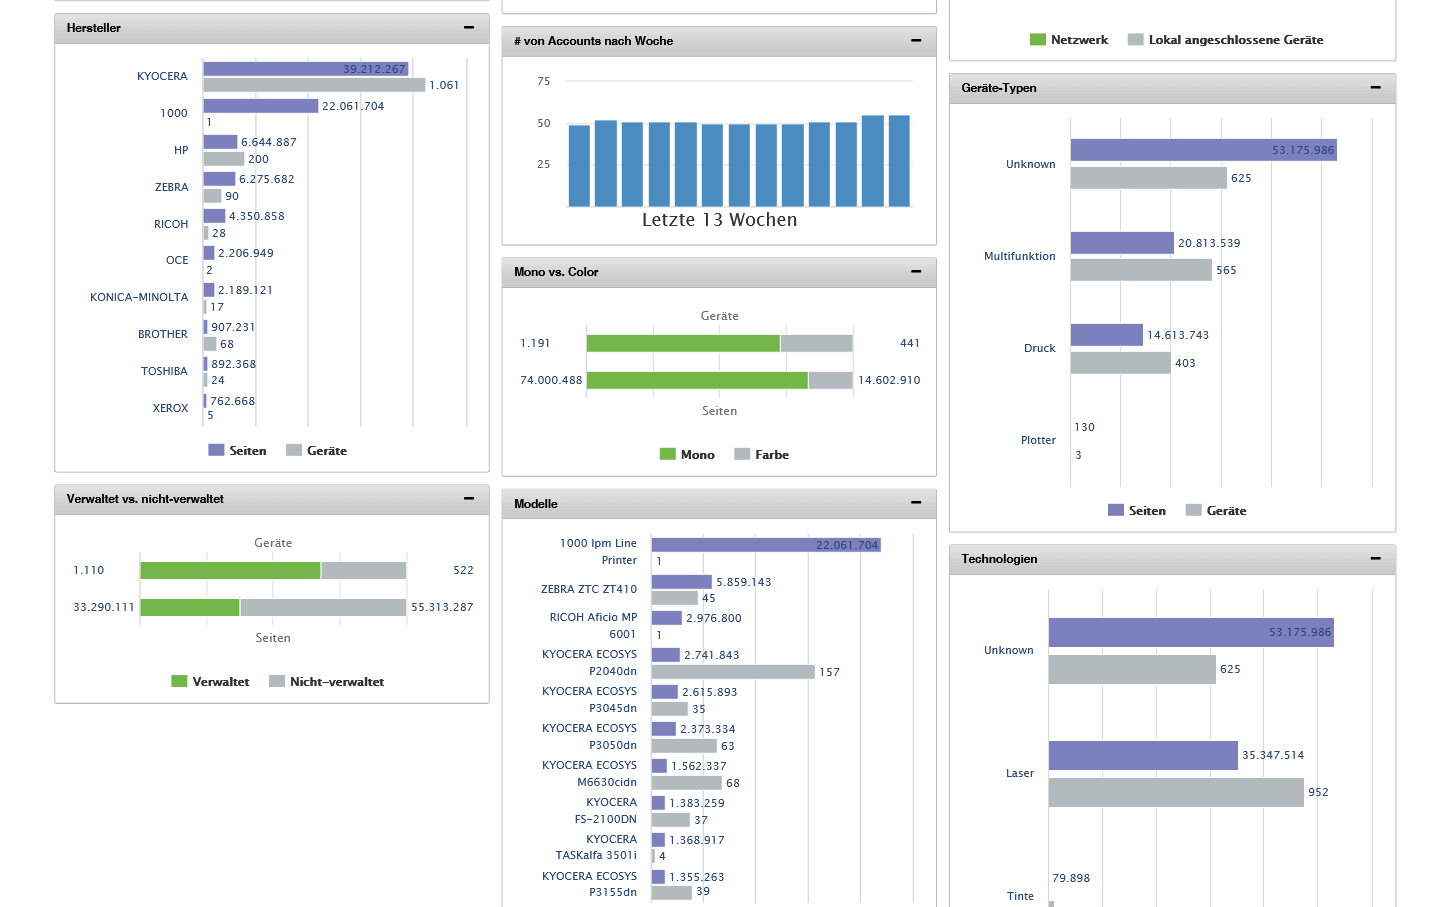
Task: Click the Laser pages bar 35.347.514
Action: 1142,755
